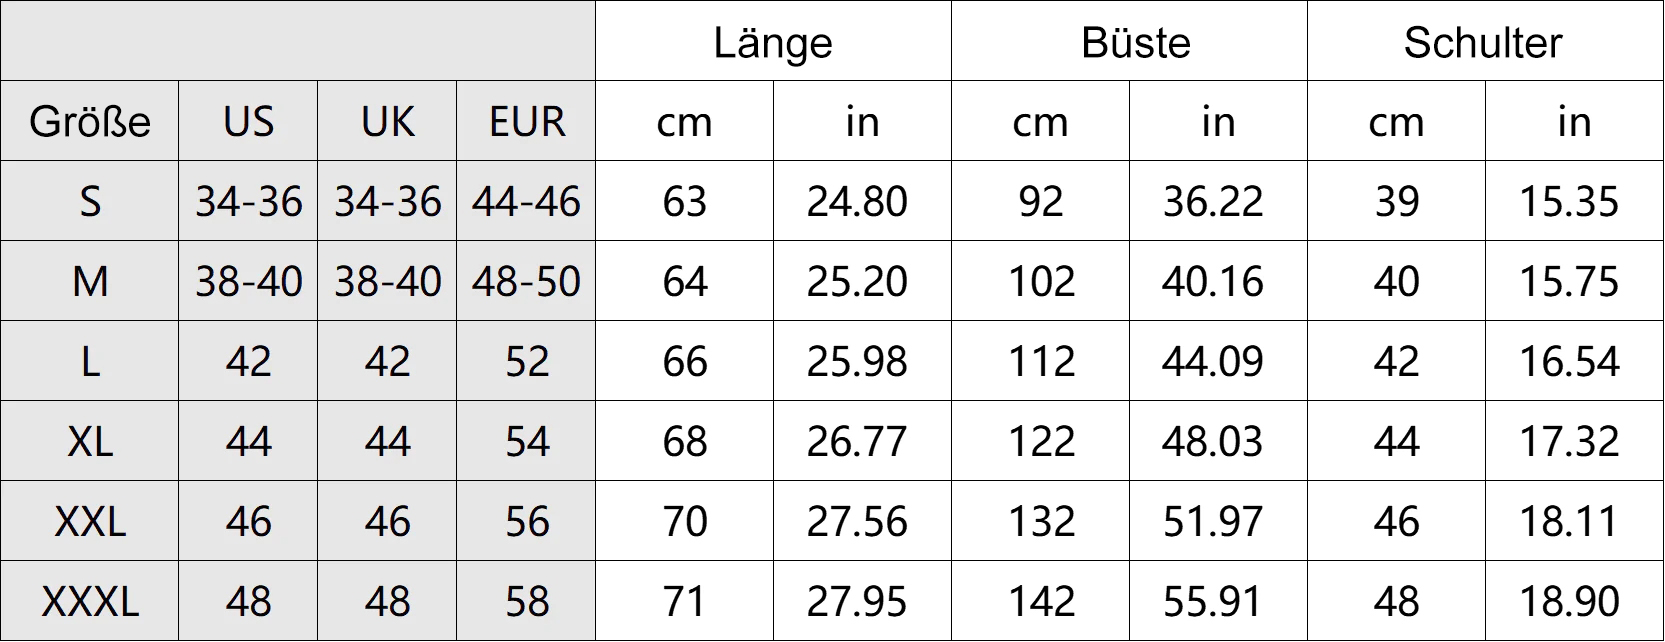Click the 24.80 length inches value
The height and width of the screenshot is (642, 1665).
click(857, 202)
